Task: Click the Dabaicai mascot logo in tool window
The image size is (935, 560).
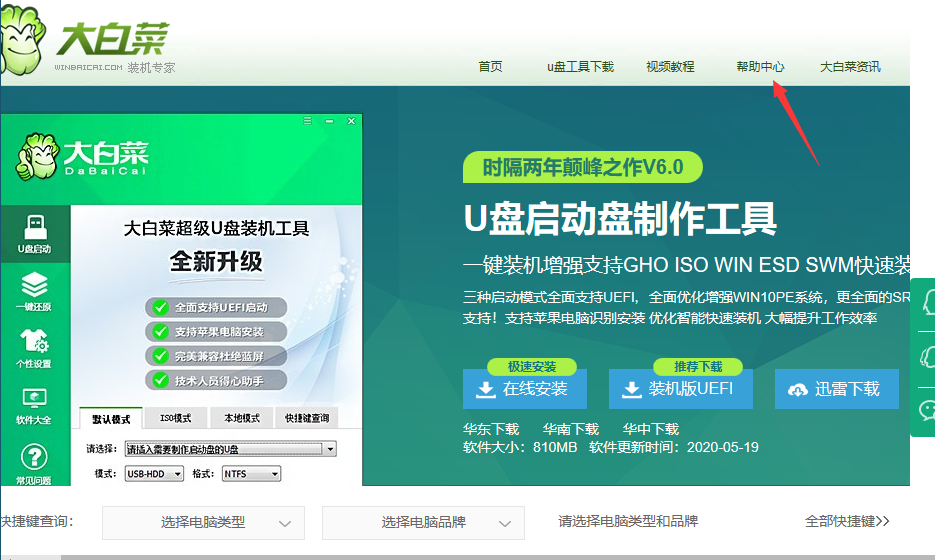Action: coord(38,156)
